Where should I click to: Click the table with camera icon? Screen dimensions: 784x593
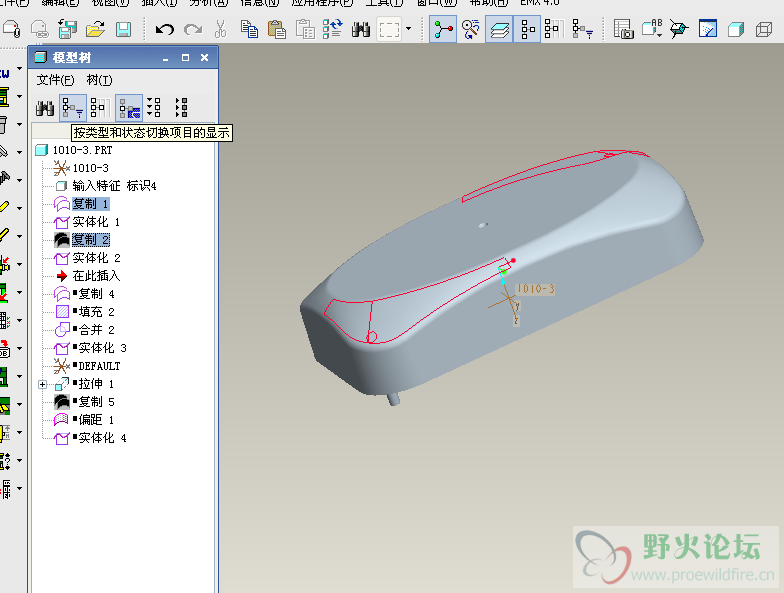(x=624, y=30)
